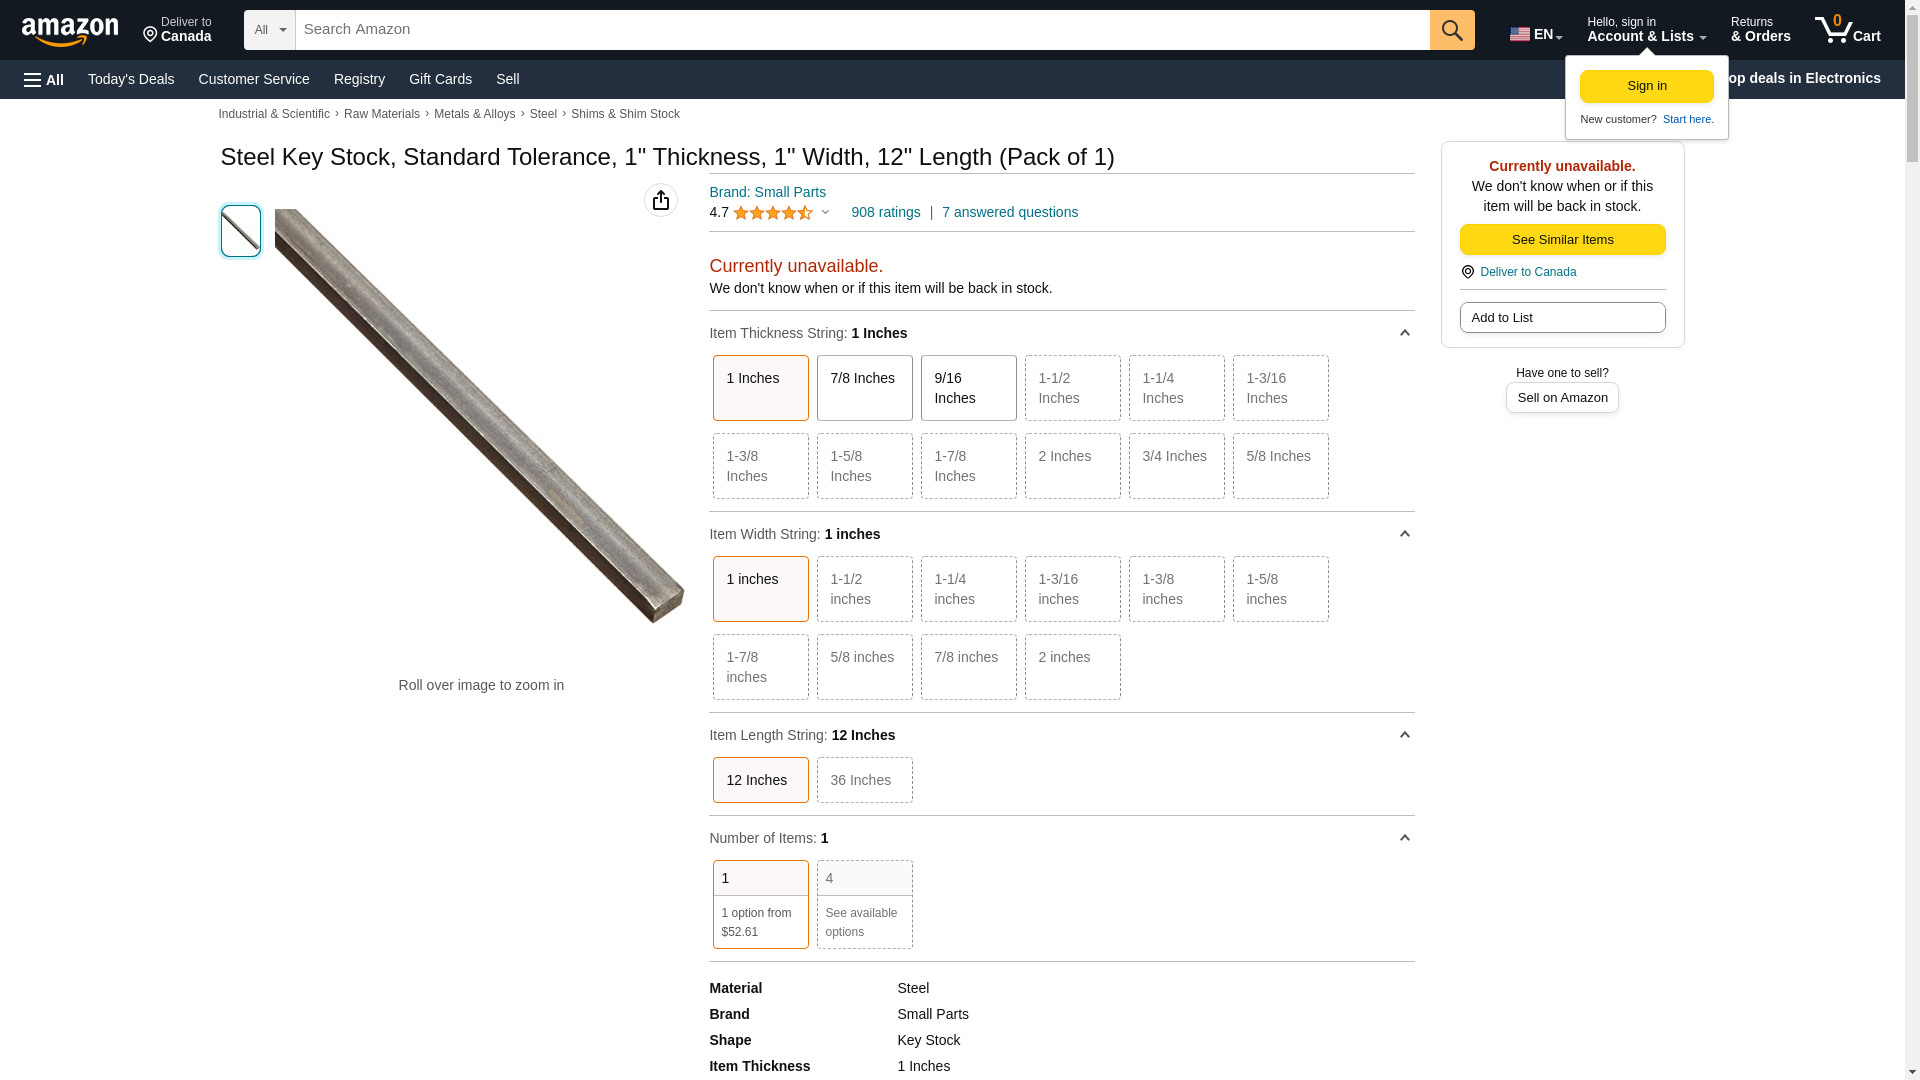Open the shopping cart icon

point(1847,29)
